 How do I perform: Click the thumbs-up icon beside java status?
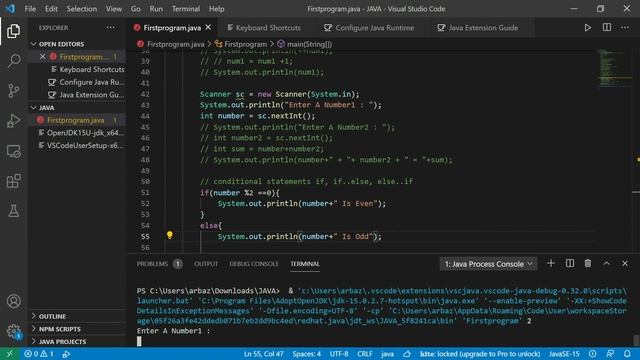tap(407, 354)
